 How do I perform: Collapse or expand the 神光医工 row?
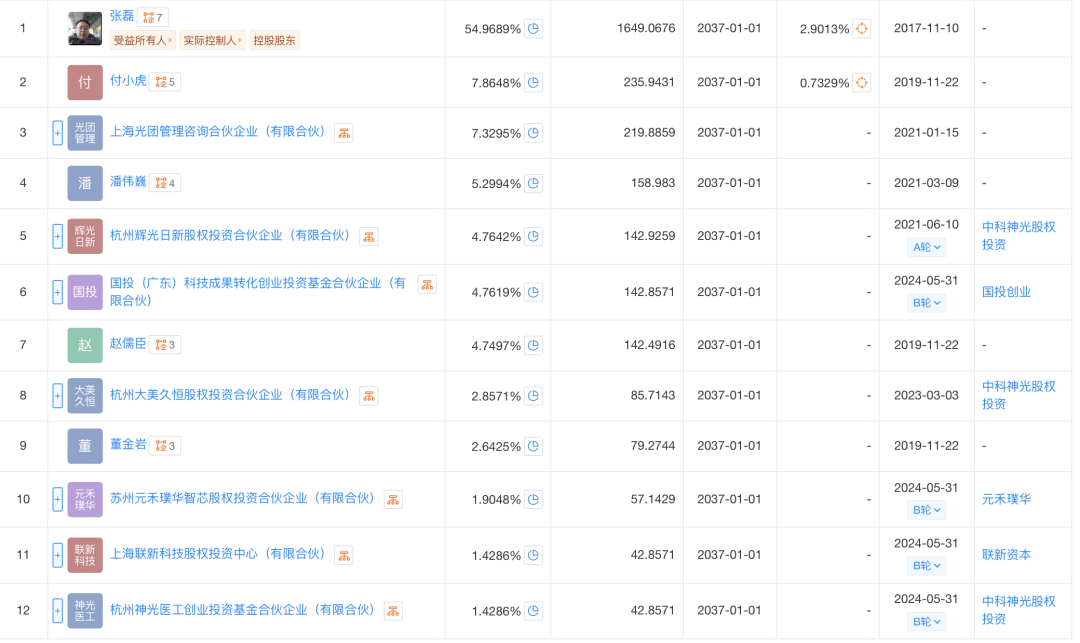pyautogui.click(x=57, y=610)
